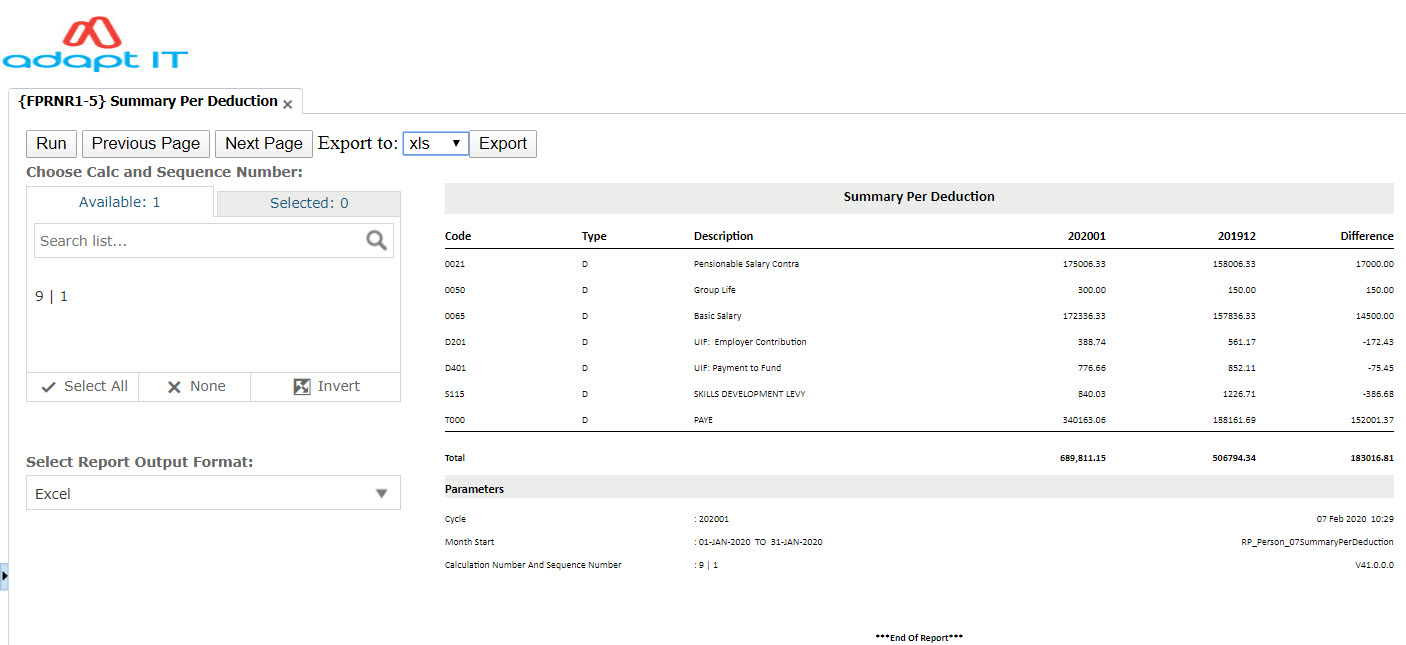The width and height of the screenshot is (1406, 645).
Task: Click the 07 Feb 2020 10:29 timestamp
Action: click(x=1355, y=519)
